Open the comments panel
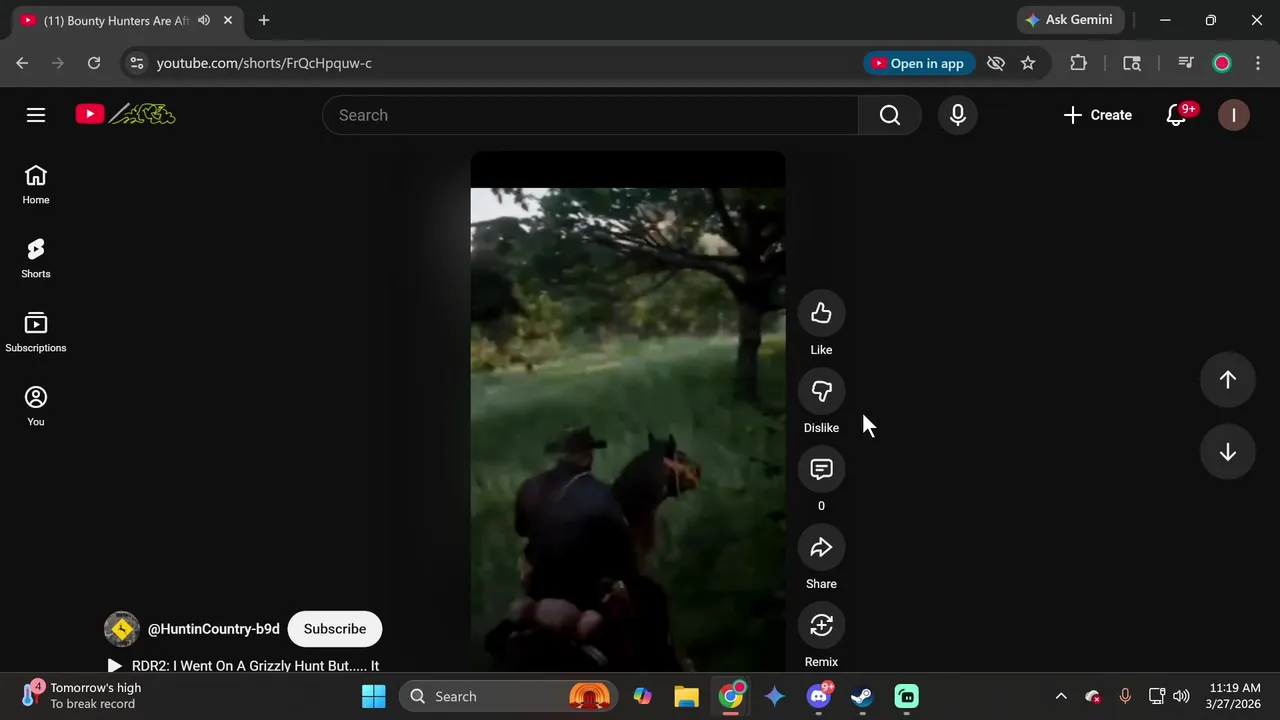Viewport: 1280px width, 720px height. [821, 470]
